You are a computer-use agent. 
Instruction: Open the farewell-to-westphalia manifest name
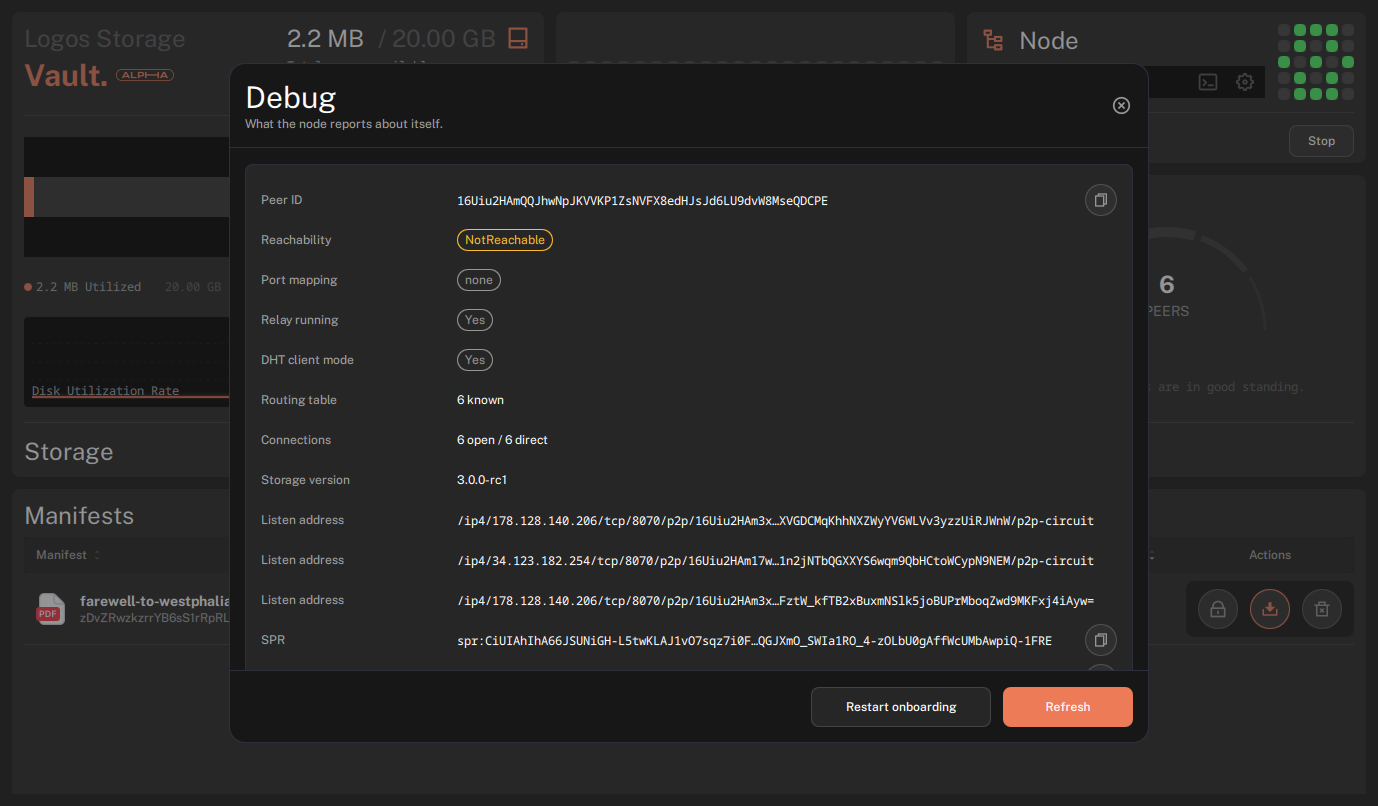coord(155,601)
